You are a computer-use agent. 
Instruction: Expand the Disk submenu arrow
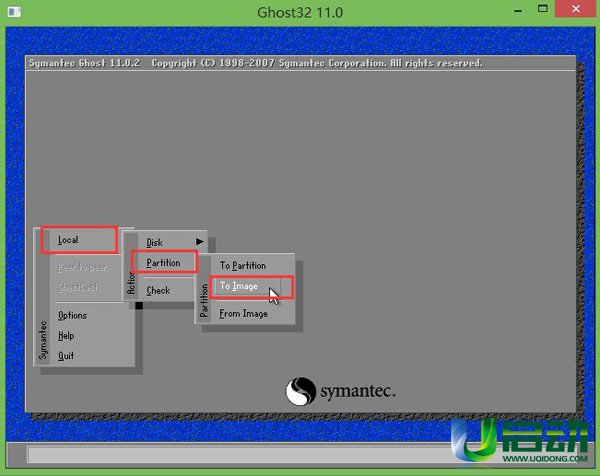(199, 242)
